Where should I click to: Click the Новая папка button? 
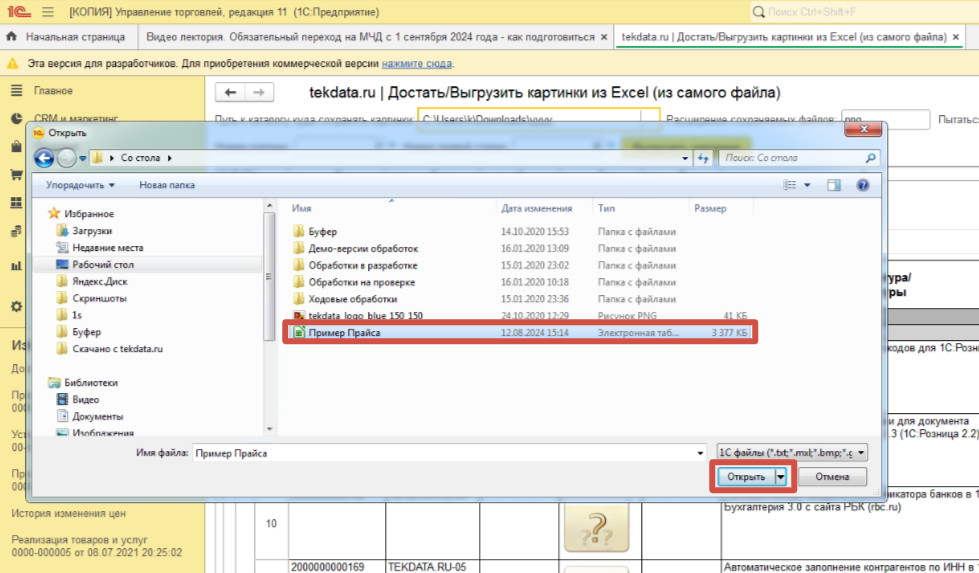coord(167,185)
